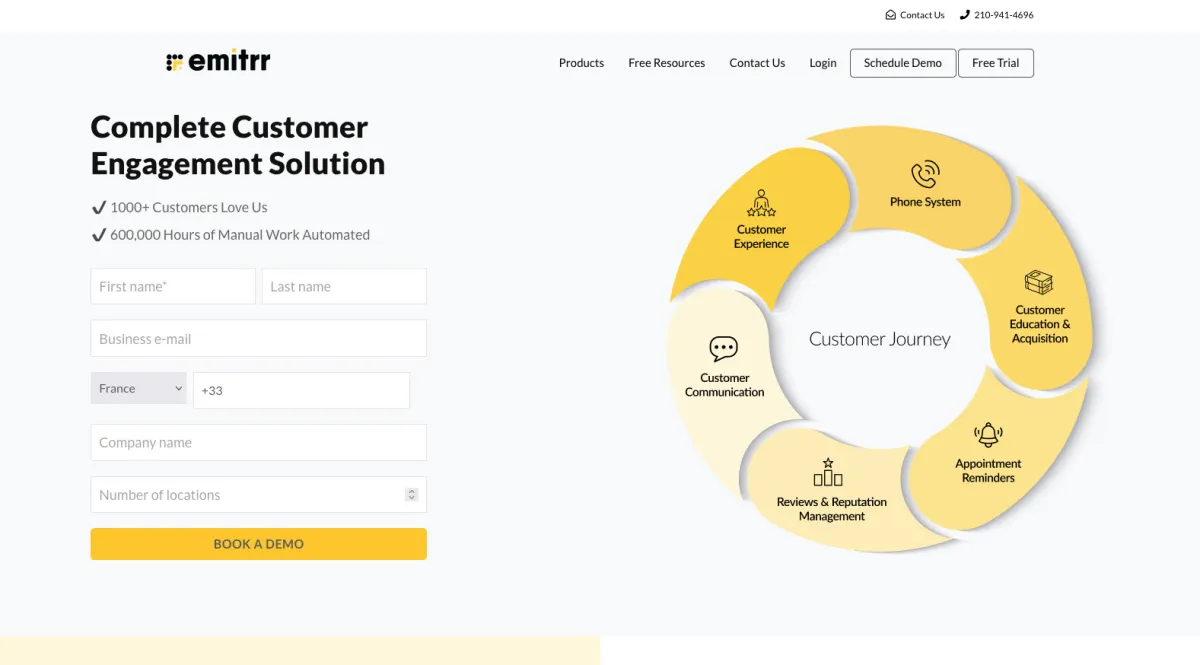Click the emitrr logo icon
The height and width of the screenshot is (665, 1200).
(175, 62)
